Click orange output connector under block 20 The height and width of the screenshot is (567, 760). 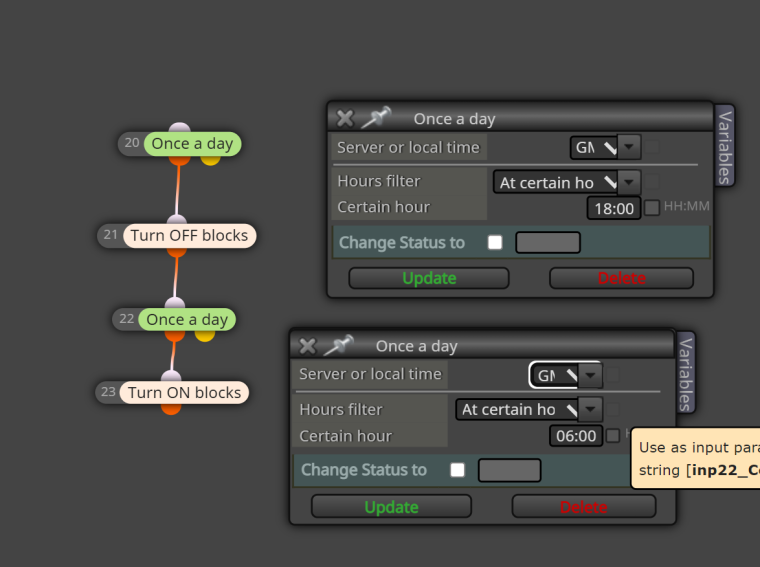coord(179,160)
